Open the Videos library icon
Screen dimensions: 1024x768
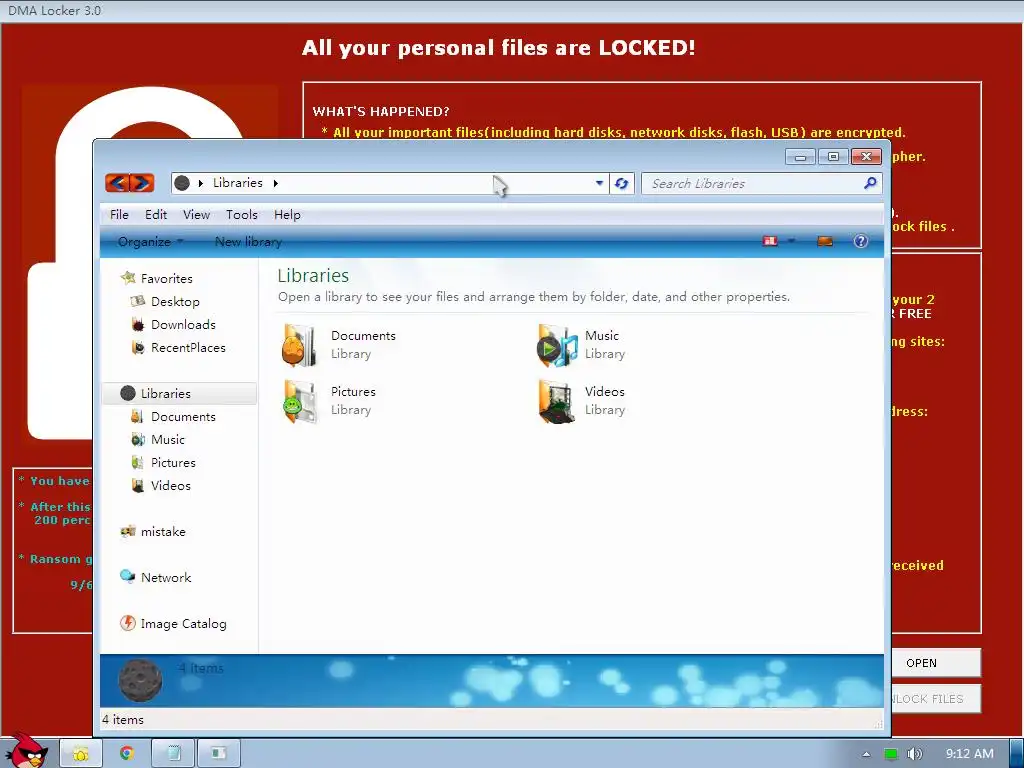(556, 401)
